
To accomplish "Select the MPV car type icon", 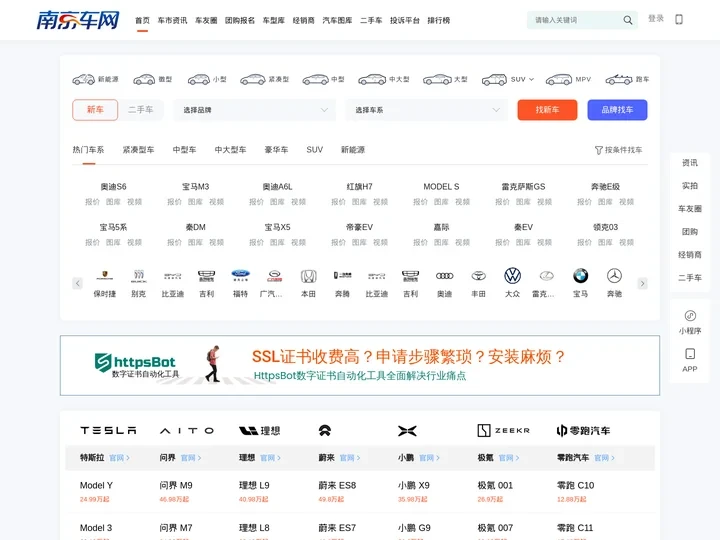I will (558, 79).
